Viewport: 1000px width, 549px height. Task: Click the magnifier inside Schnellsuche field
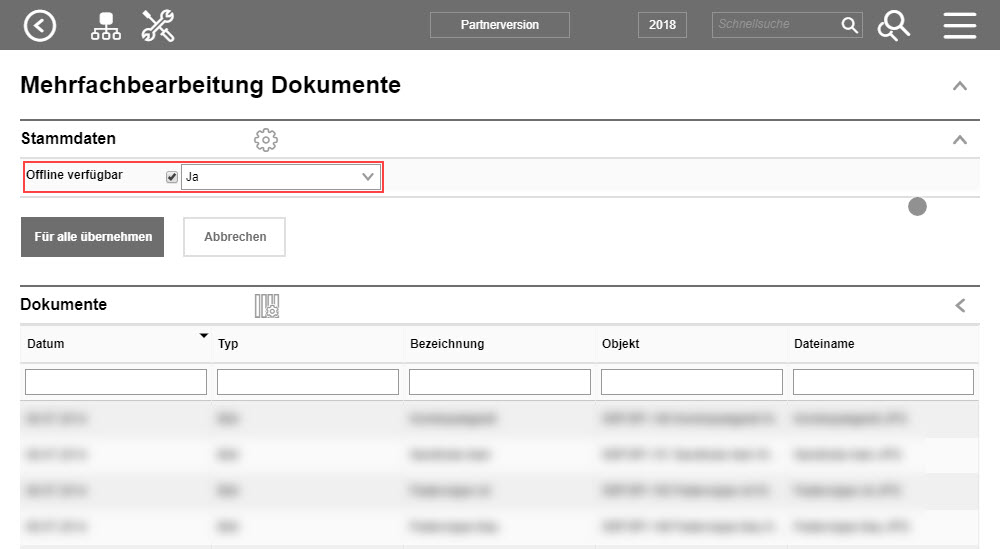(x=849, y=25)
